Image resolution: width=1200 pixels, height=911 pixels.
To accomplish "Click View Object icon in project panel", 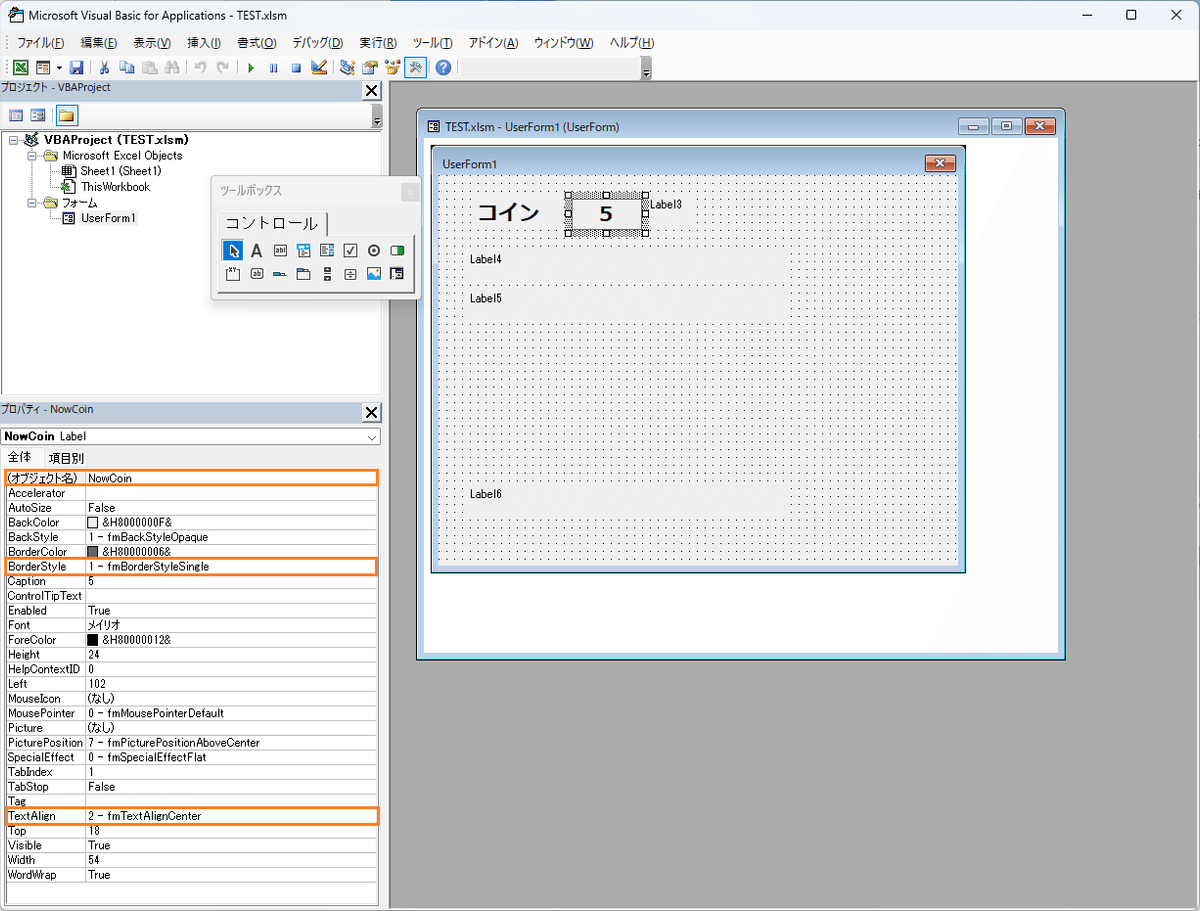I will pos(38,116).
